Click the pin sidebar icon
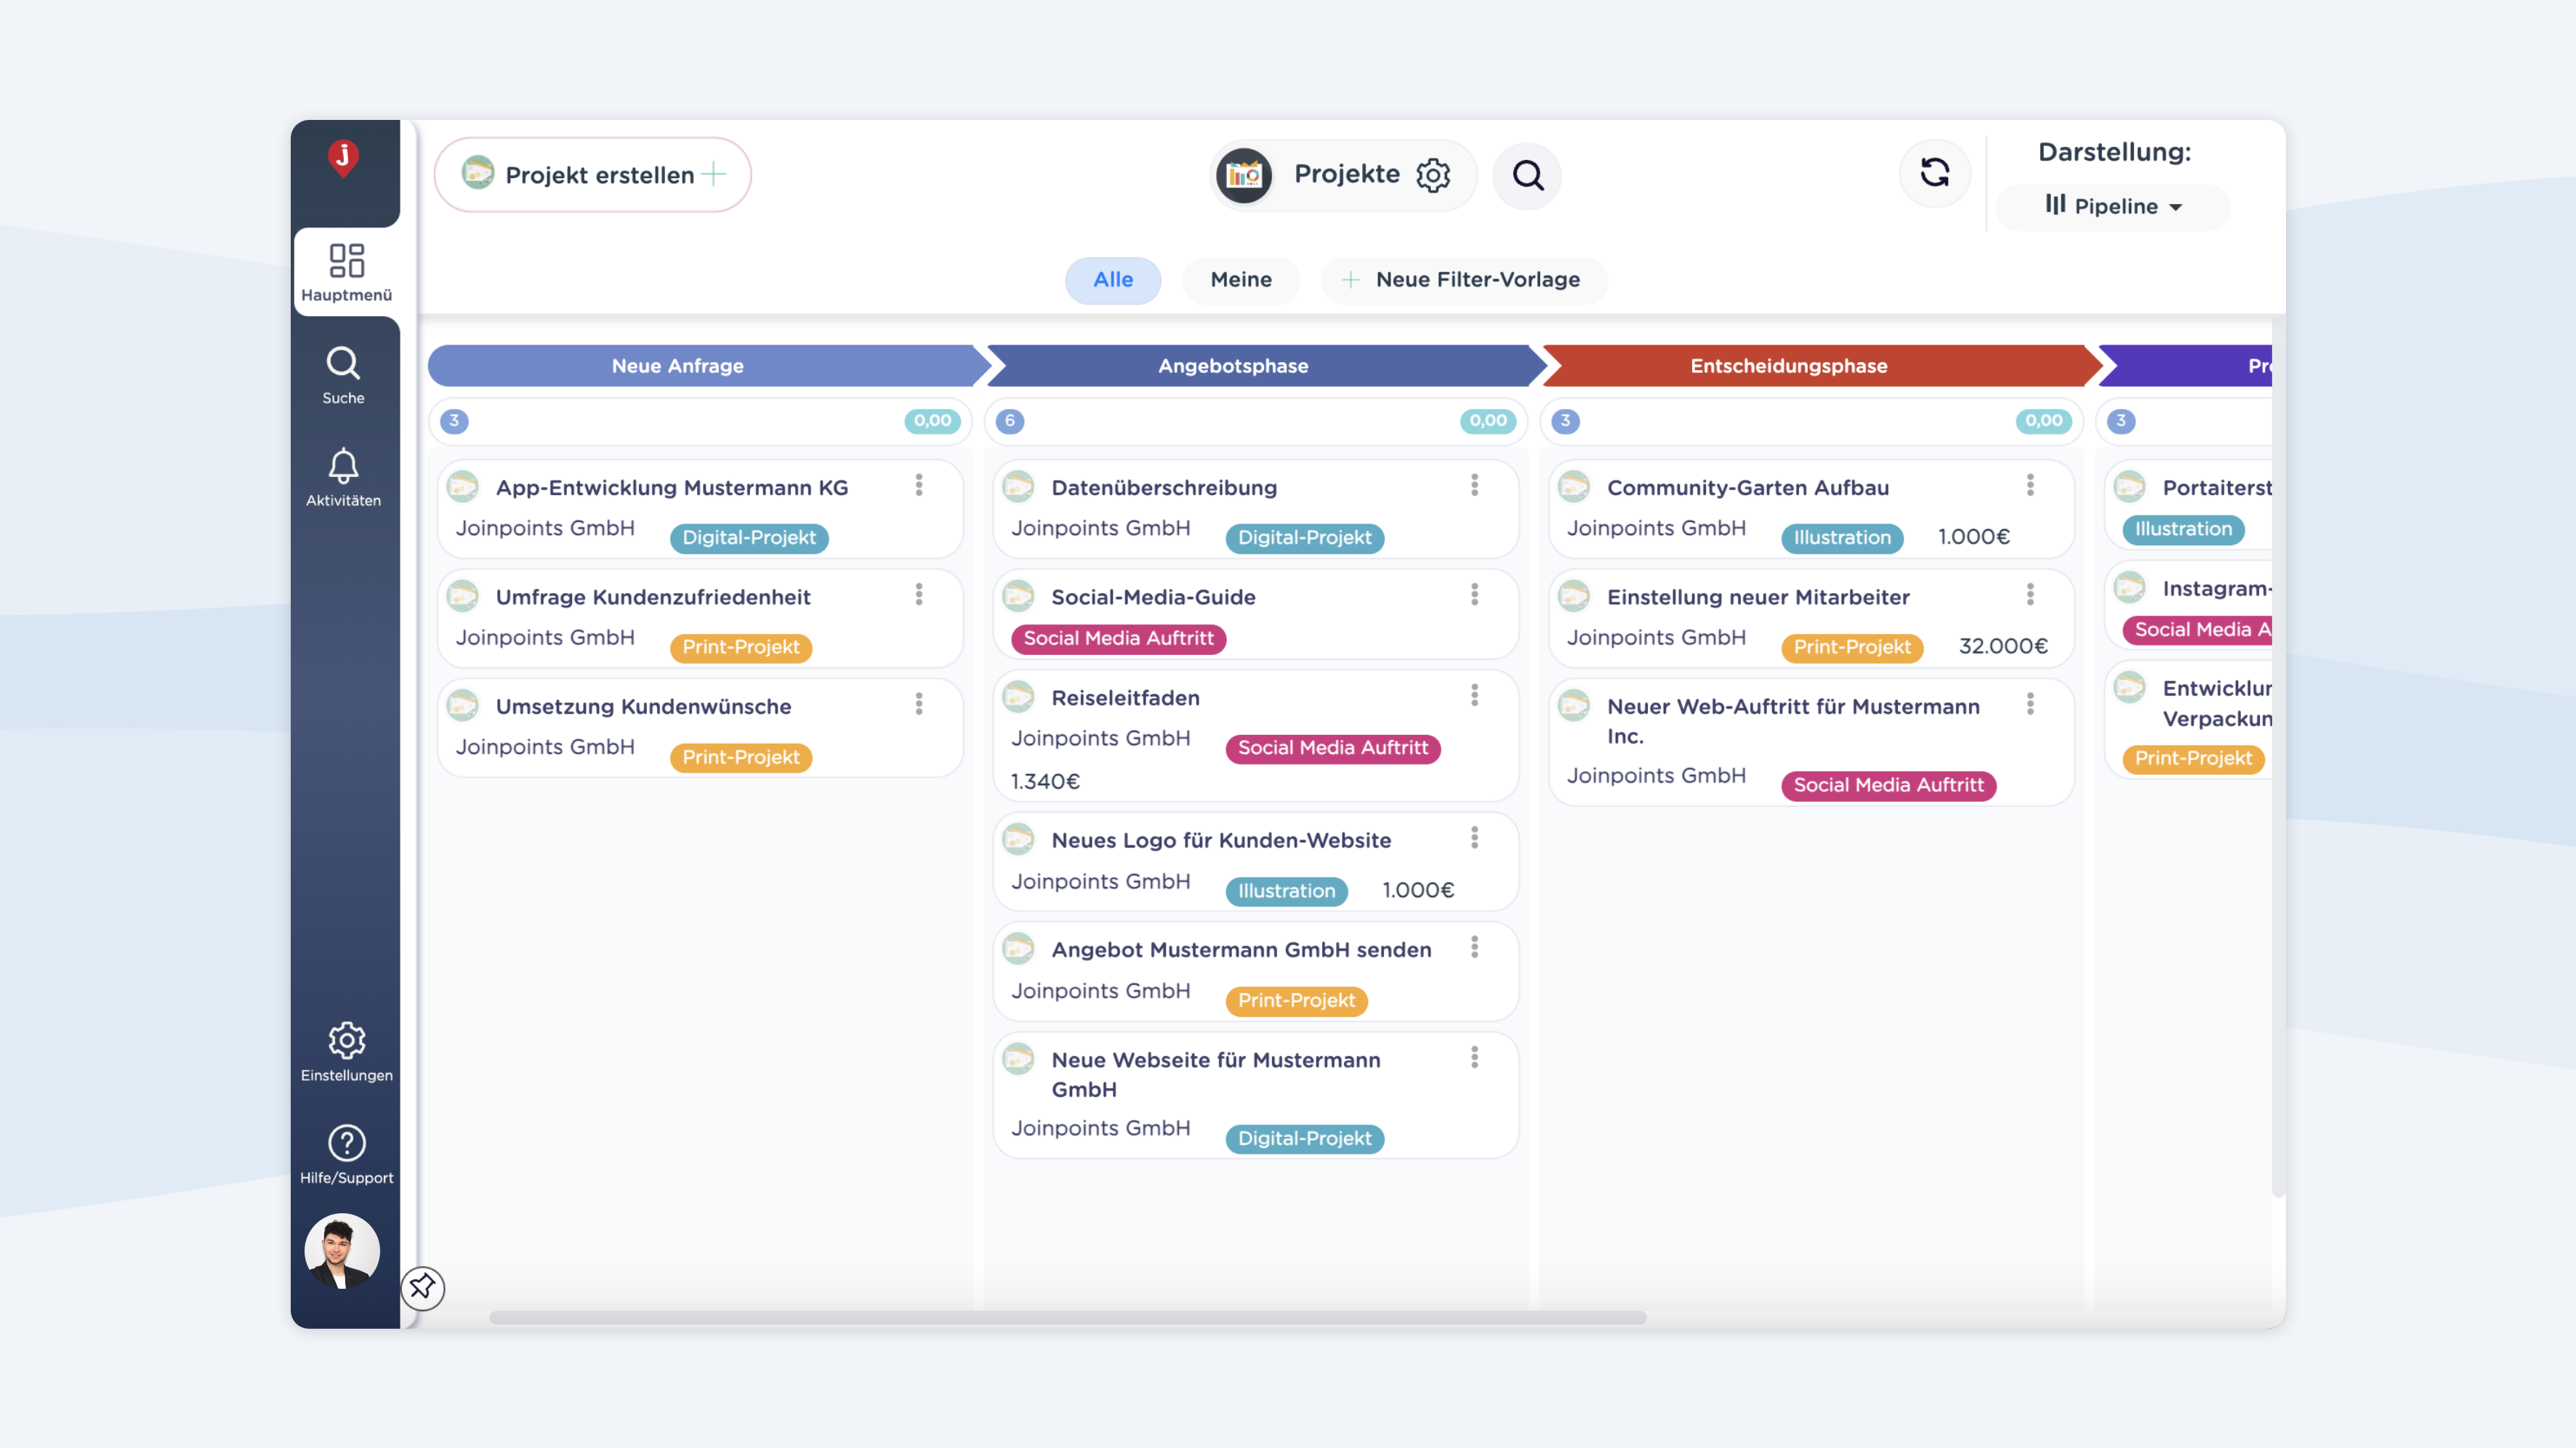2576x1448 pixels. click(422, 1287)
